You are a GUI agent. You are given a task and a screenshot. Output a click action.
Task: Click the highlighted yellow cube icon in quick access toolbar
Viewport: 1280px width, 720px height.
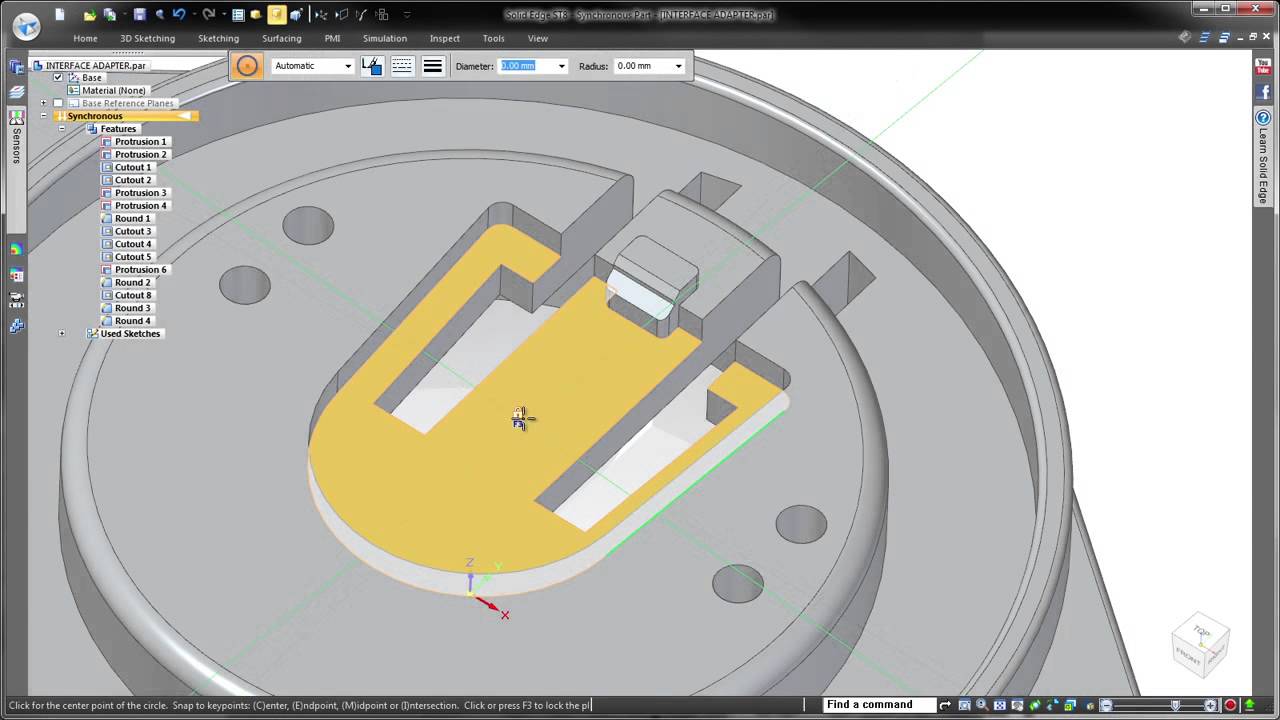277,14
